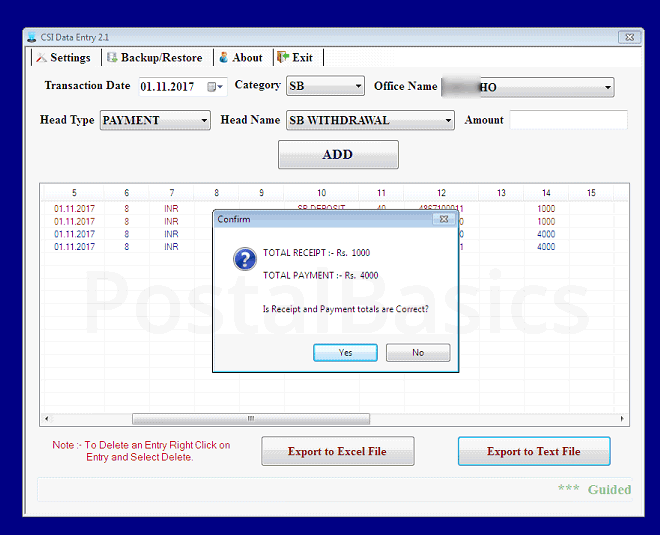Click the Backup/Restore disk icon

tap(112, 58)
